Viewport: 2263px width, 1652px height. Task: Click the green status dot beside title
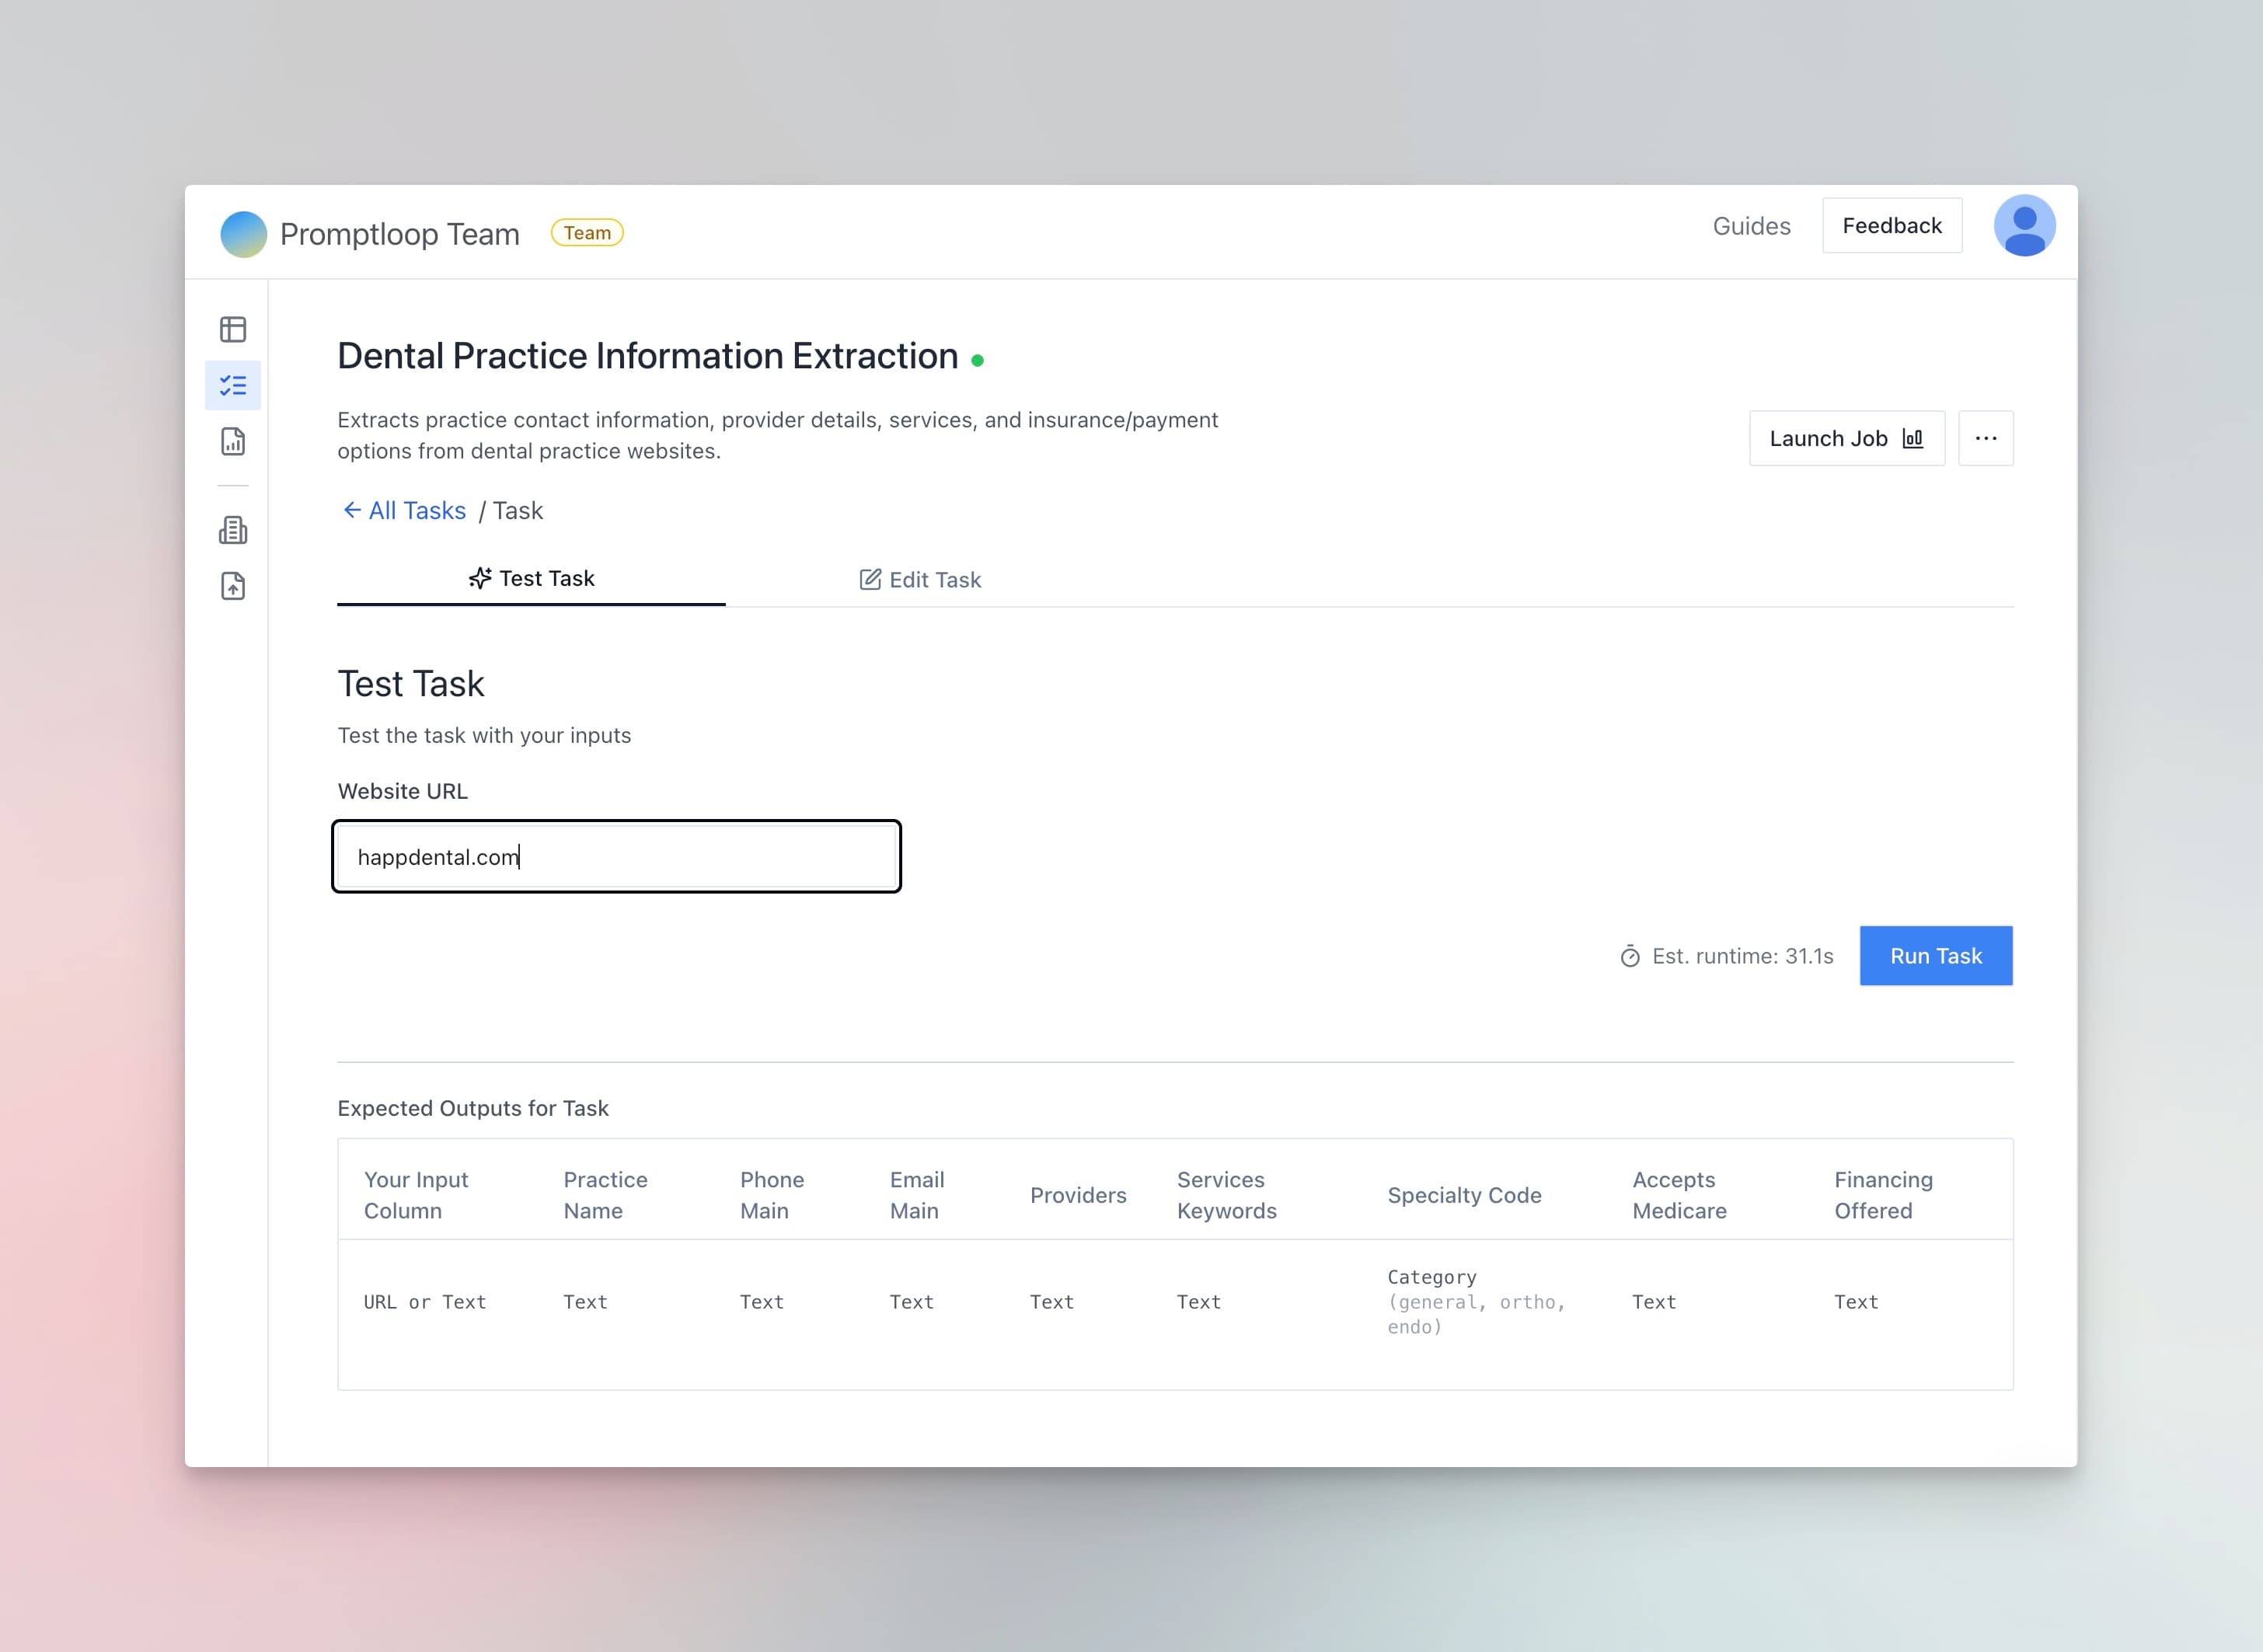(x=977, y=360)
